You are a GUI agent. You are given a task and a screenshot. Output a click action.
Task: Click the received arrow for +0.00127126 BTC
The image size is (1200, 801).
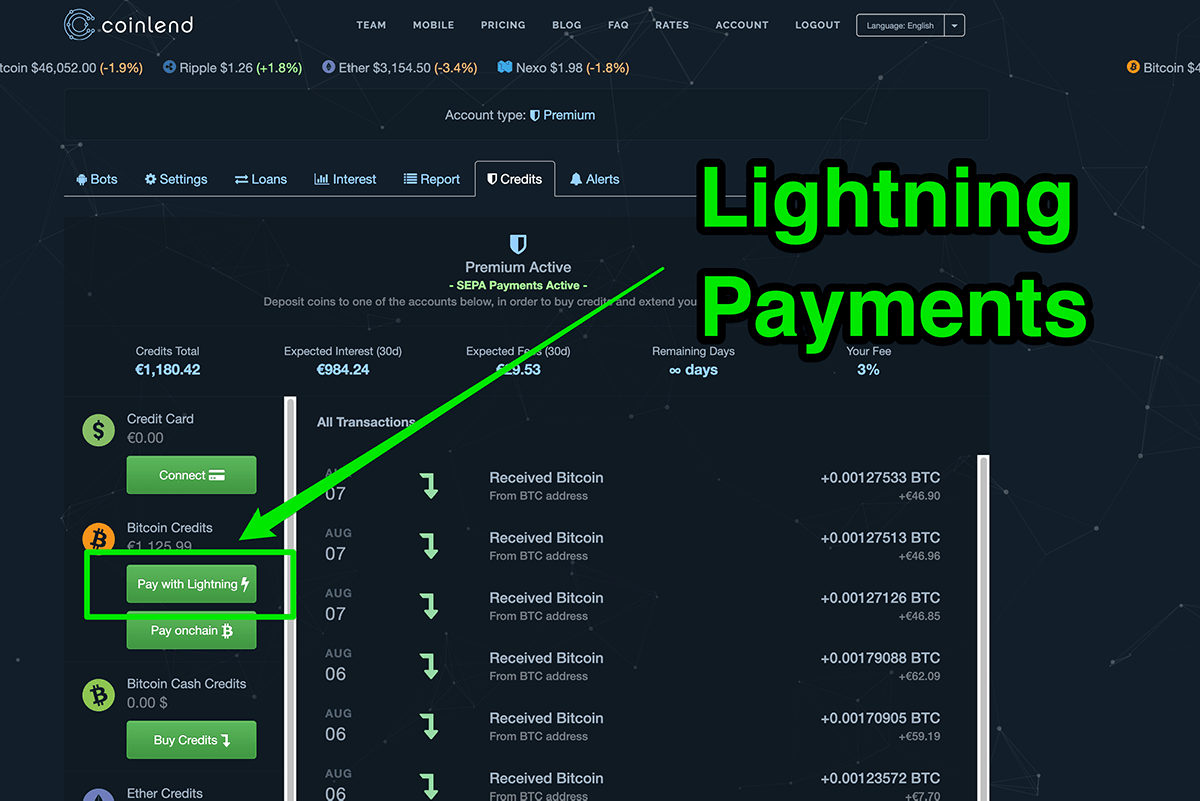pos(430,606)
